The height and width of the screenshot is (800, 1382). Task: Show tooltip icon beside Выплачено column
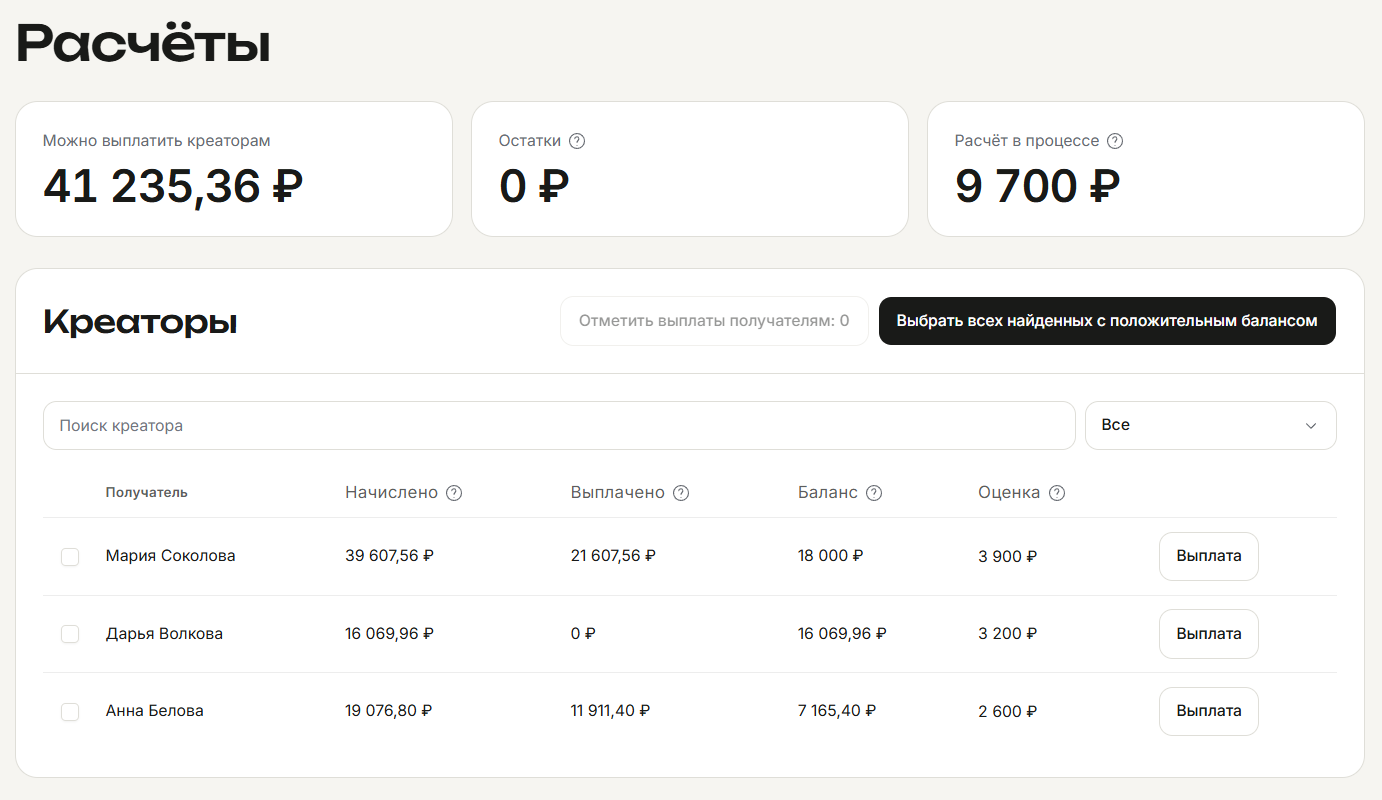(x=681, y=493)
